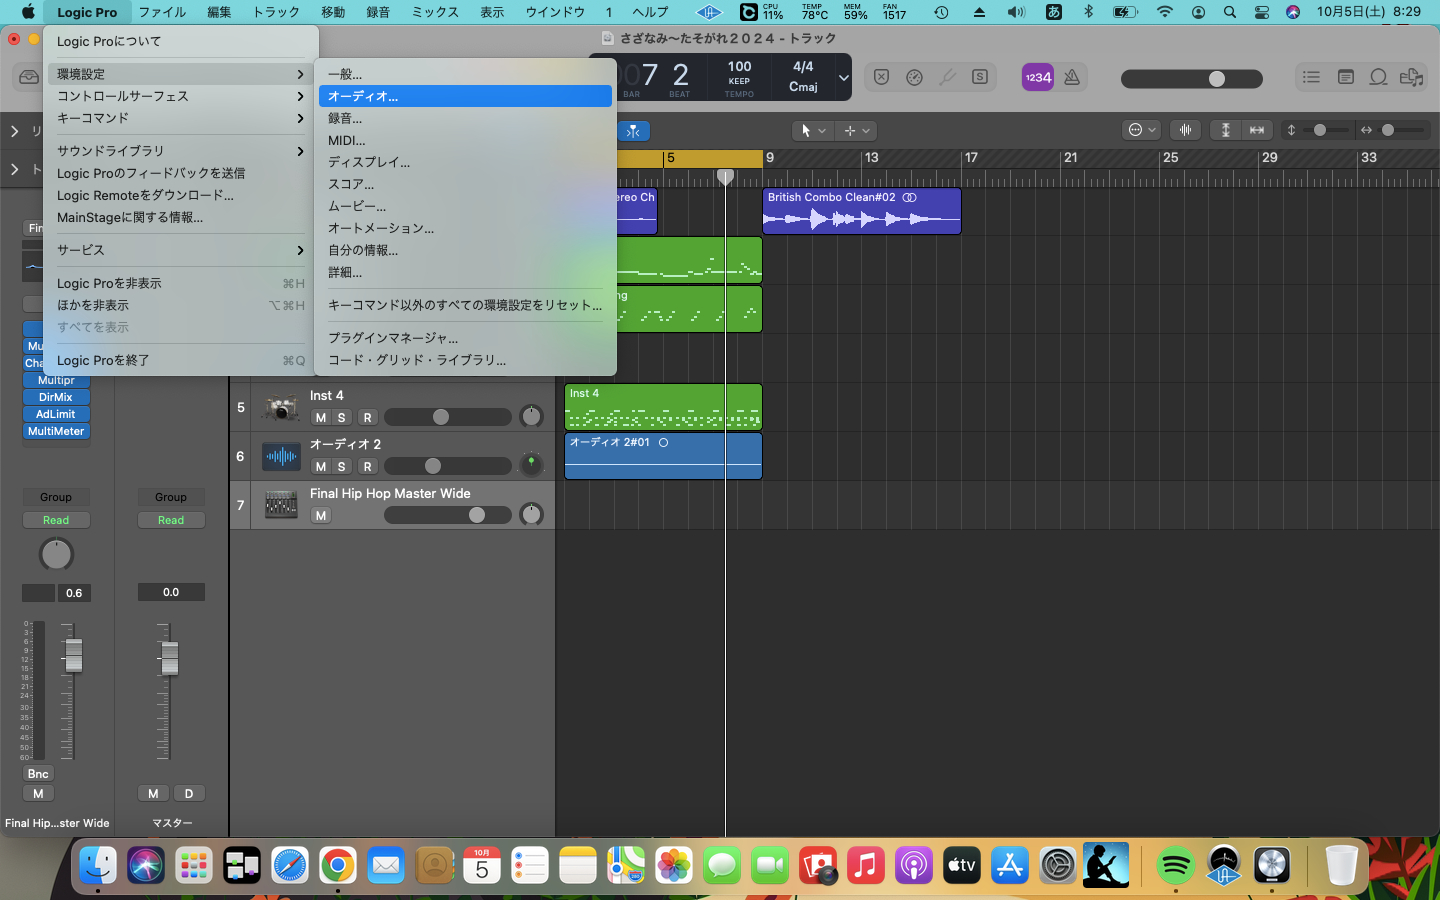Click the pan knob on track 5

click(531, 416)
